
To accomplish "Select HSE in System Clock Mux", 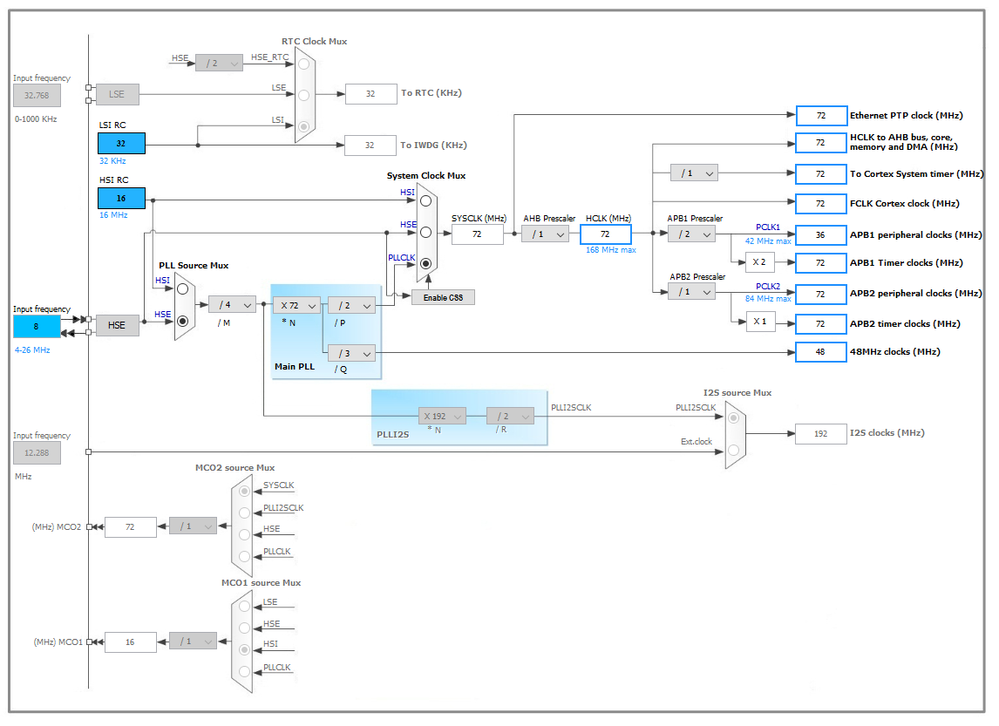I will (x=426, y=232).
